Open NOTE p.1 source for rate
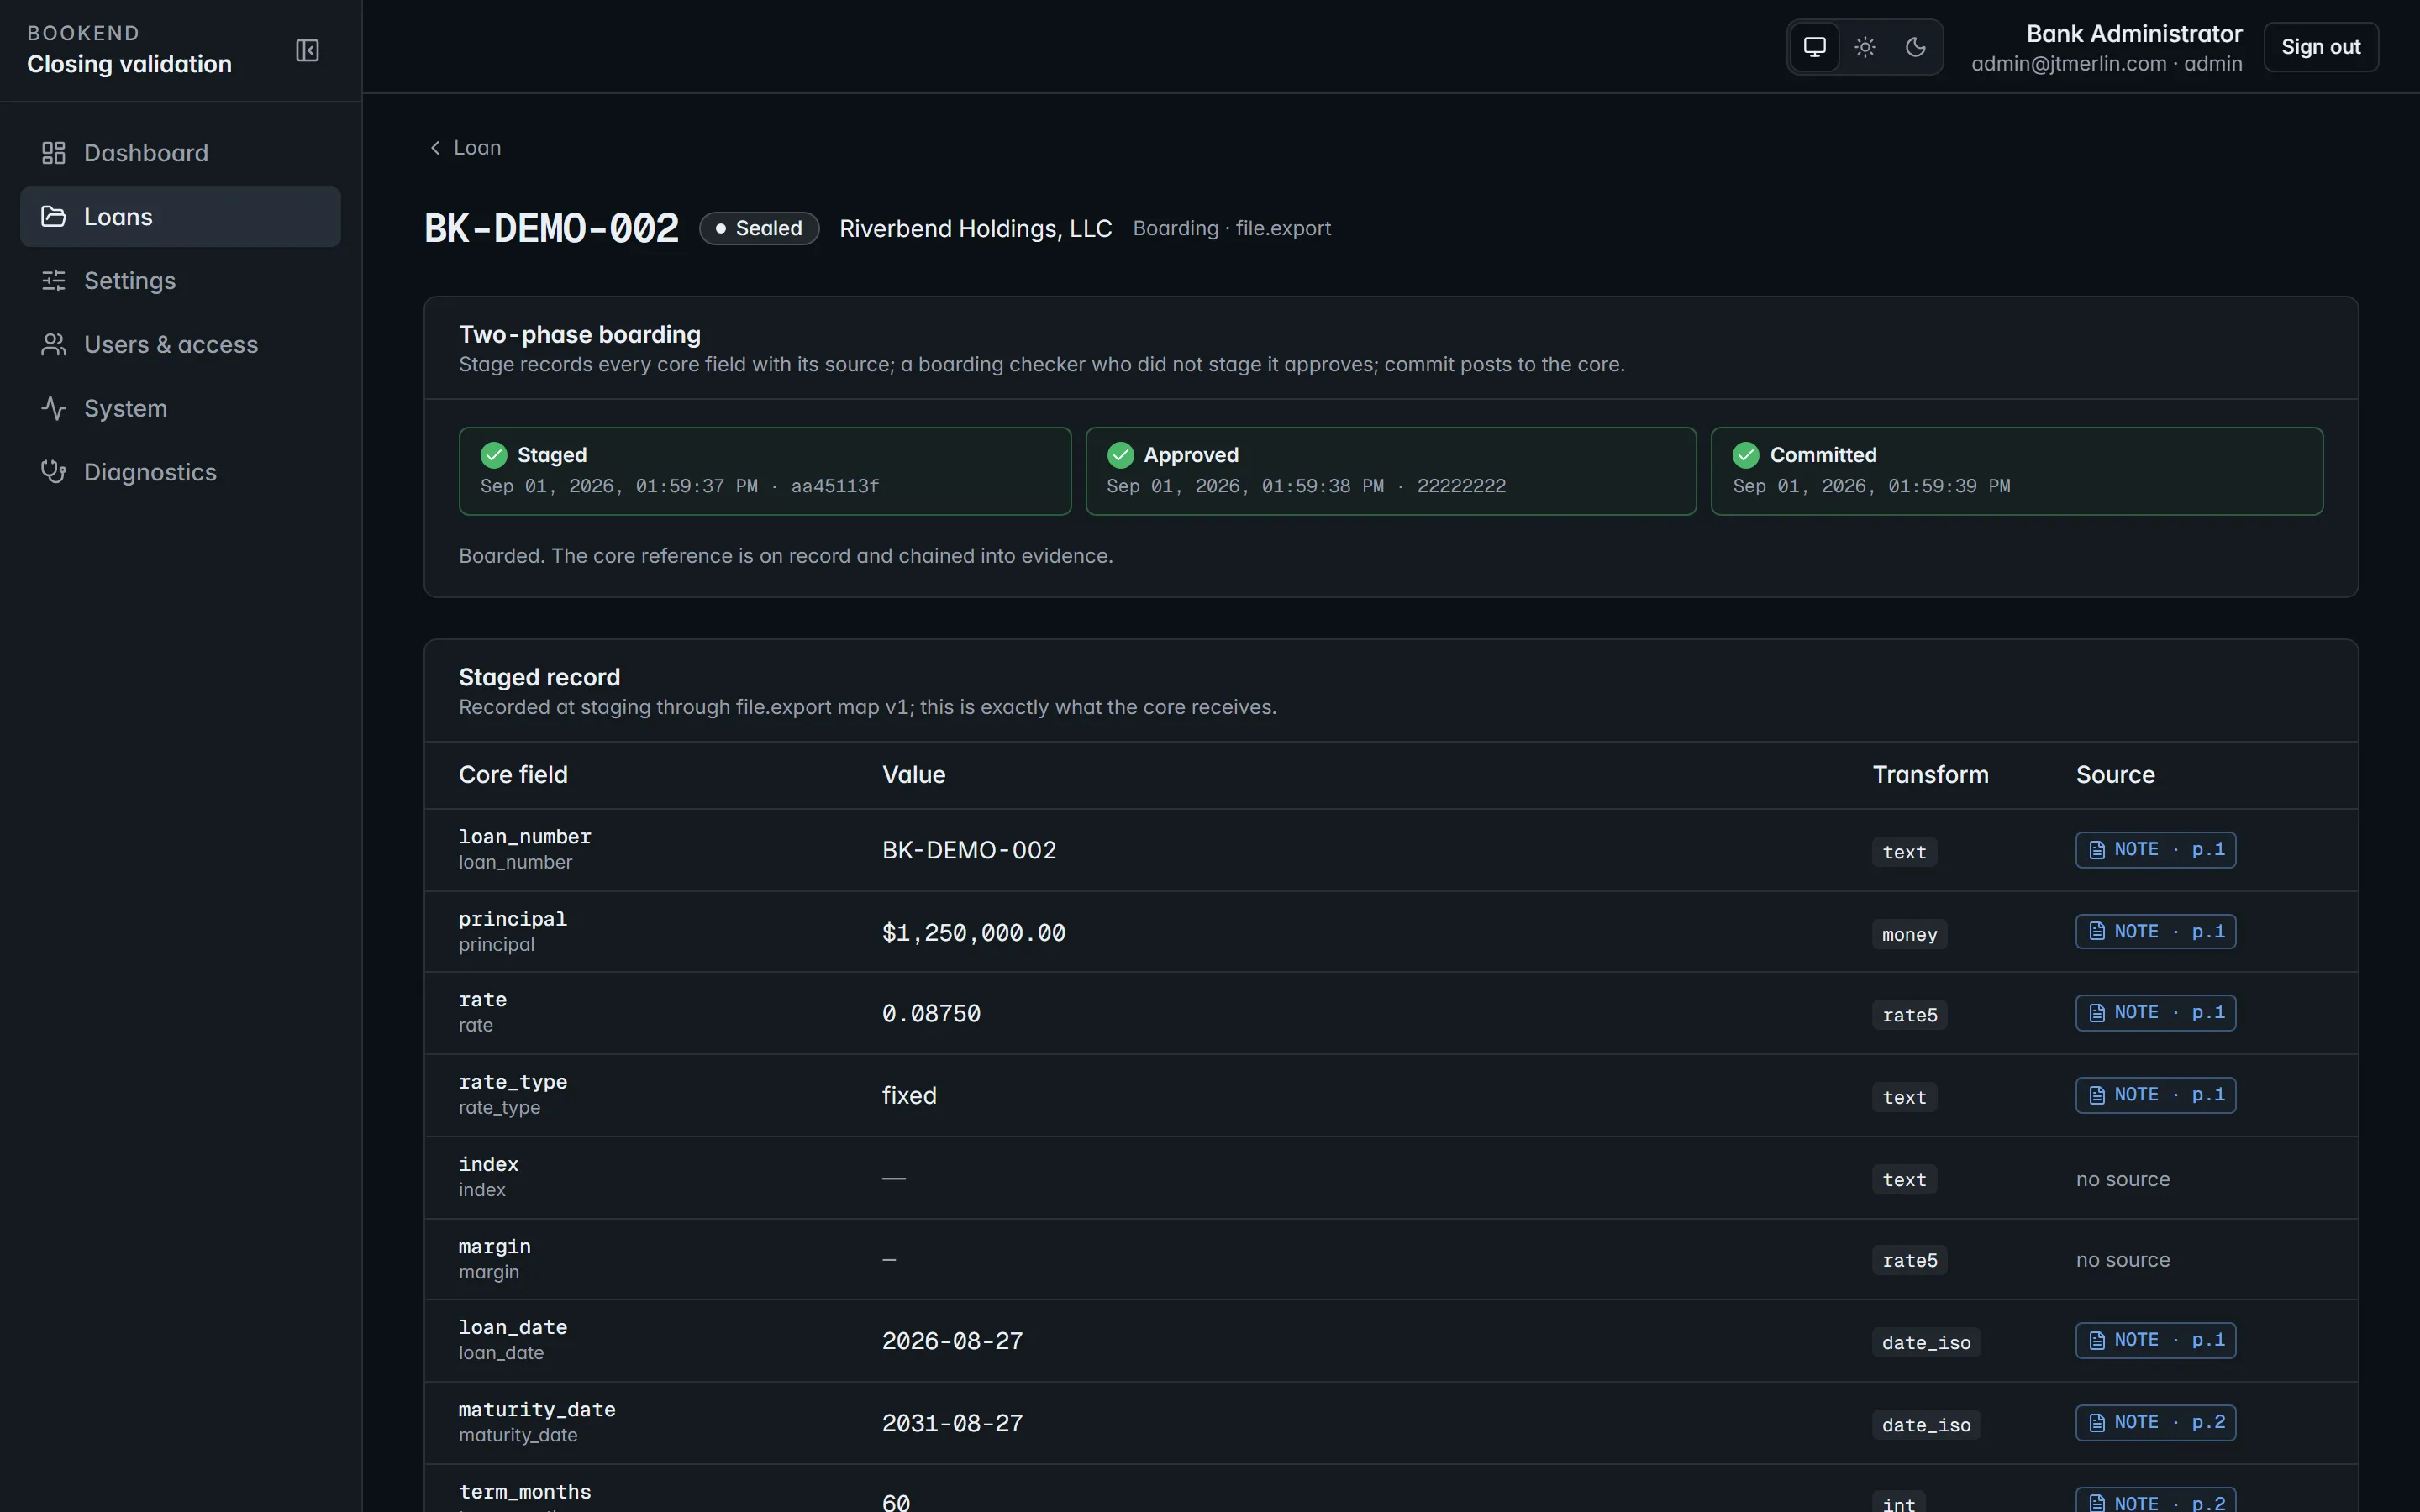2420x1512 pixels. coord(2155,1013)
